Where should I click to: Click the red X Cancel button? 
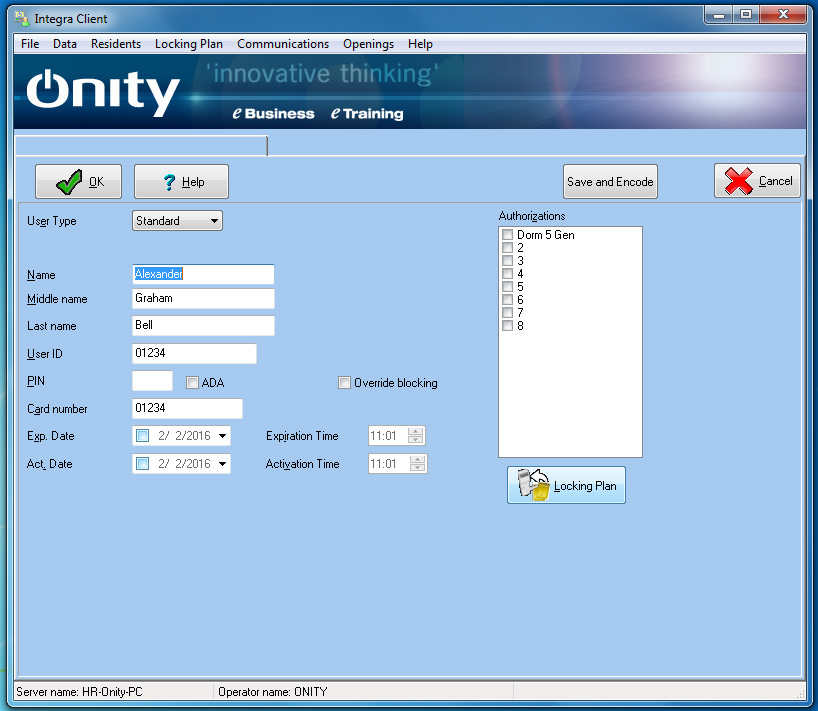pyautogui.click(x=757, y=181)
